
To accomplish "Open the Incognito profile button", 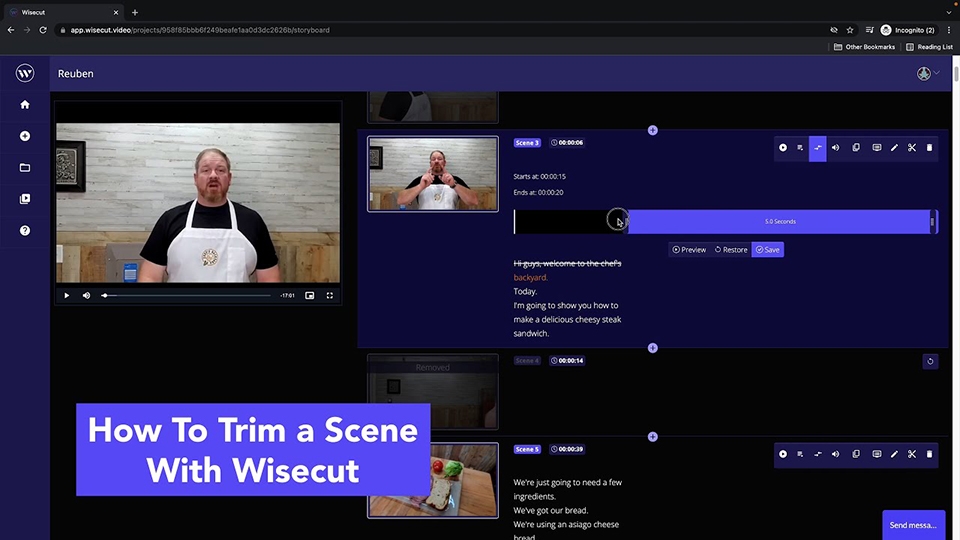I will [908, 30].
